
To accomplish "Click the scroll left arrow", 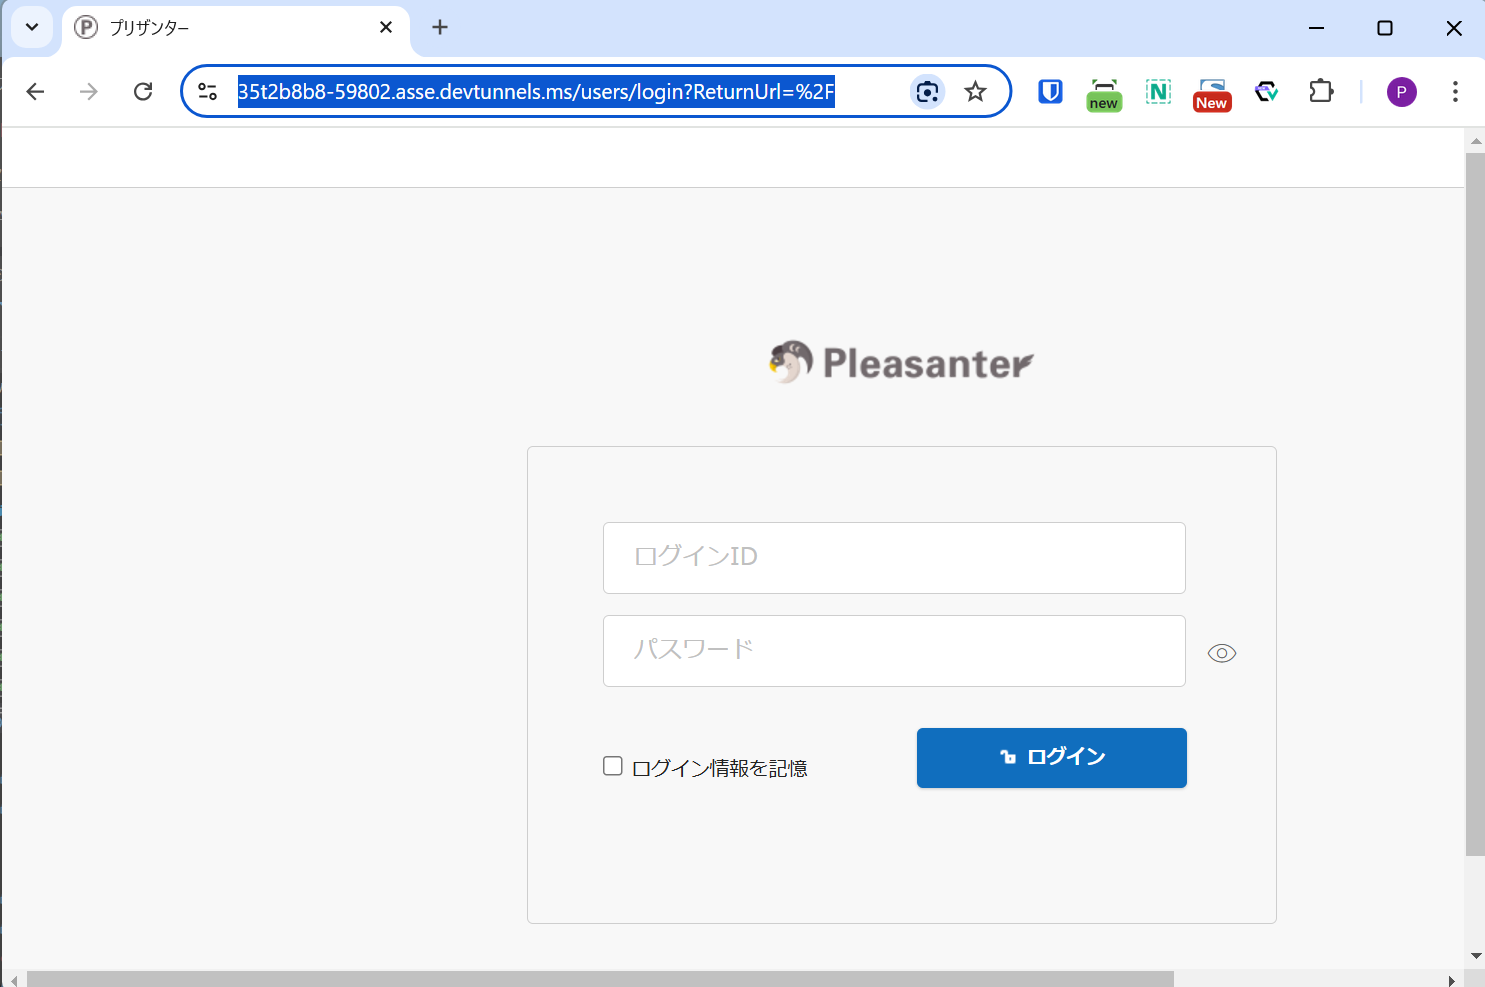I will [x=13, y=980].
